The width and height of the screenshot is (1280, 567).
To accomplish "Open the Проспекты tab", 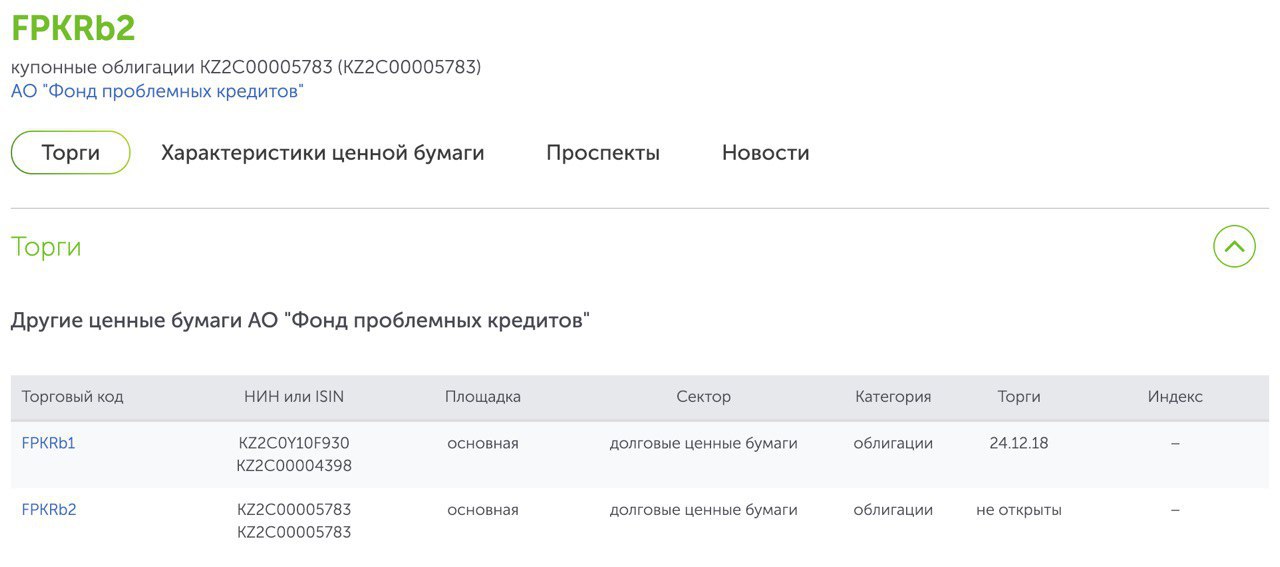I will click(603, 153).
